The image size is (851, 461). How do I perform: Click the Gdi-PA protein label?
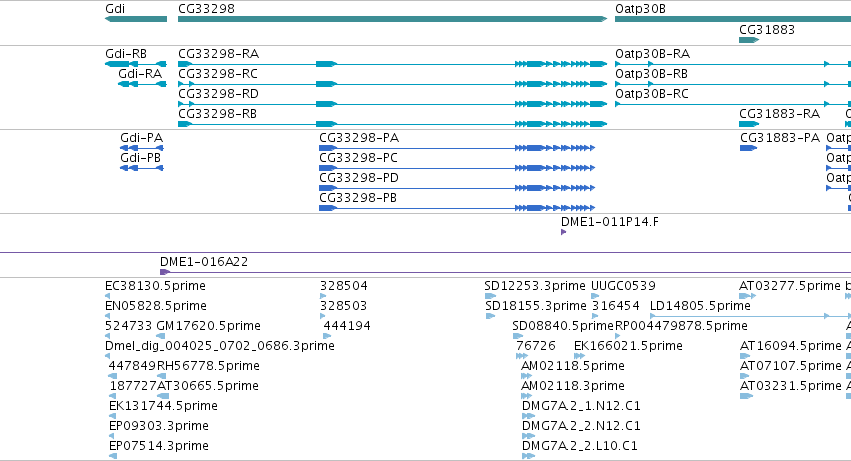click(x=142, y=138)
